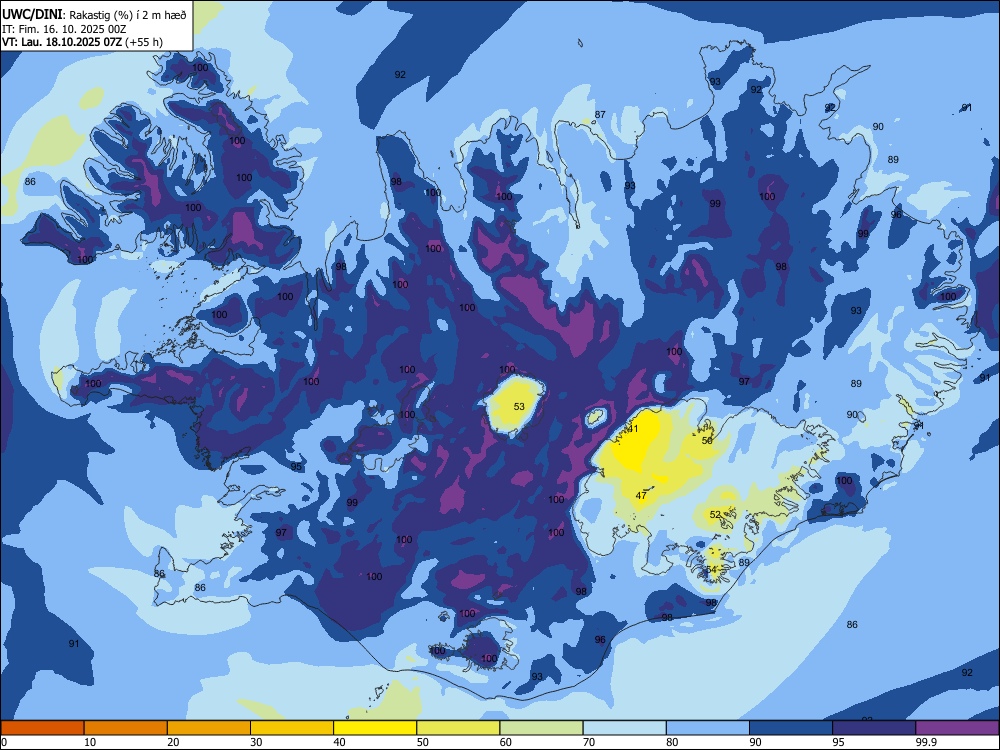1000x750 pixels.
Task: Click the palest blue 70–80 legend swatch
Action: [x=624, y=728]
